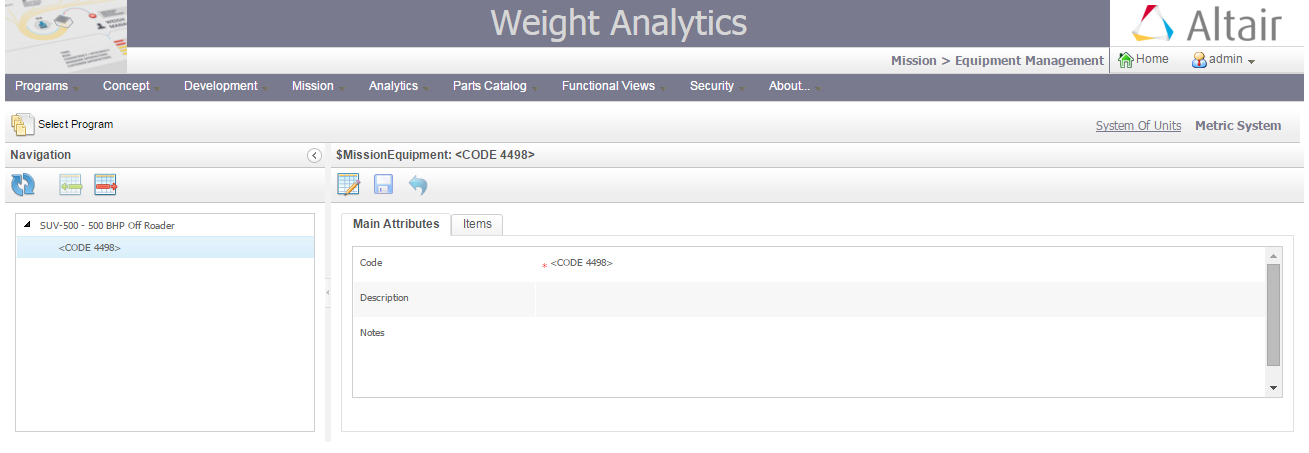Select the <CODE 4498> tree item
Viewport: 1309px width, 453px height.
[165, 247]
